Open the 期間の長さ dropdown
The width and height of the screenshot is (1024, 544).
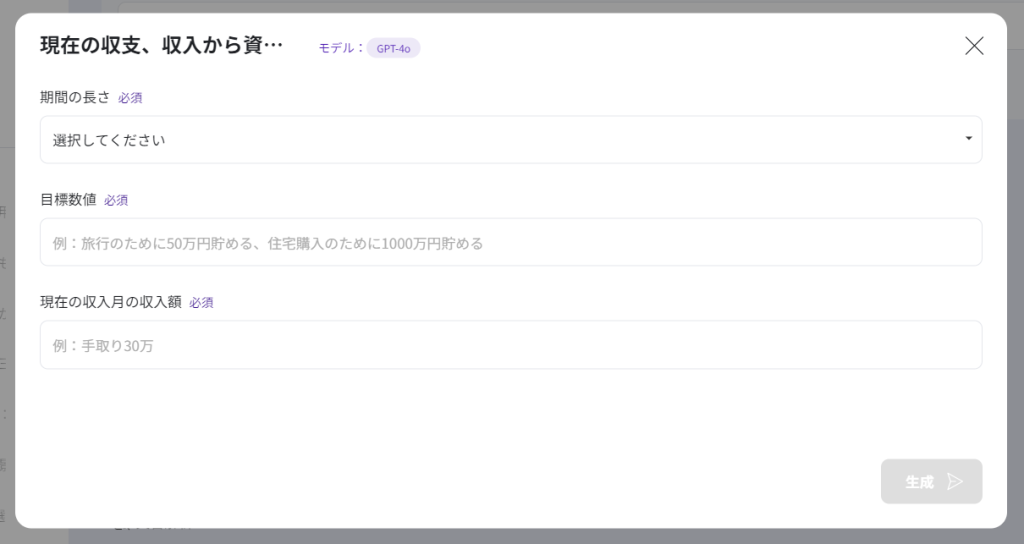point(510,140)
